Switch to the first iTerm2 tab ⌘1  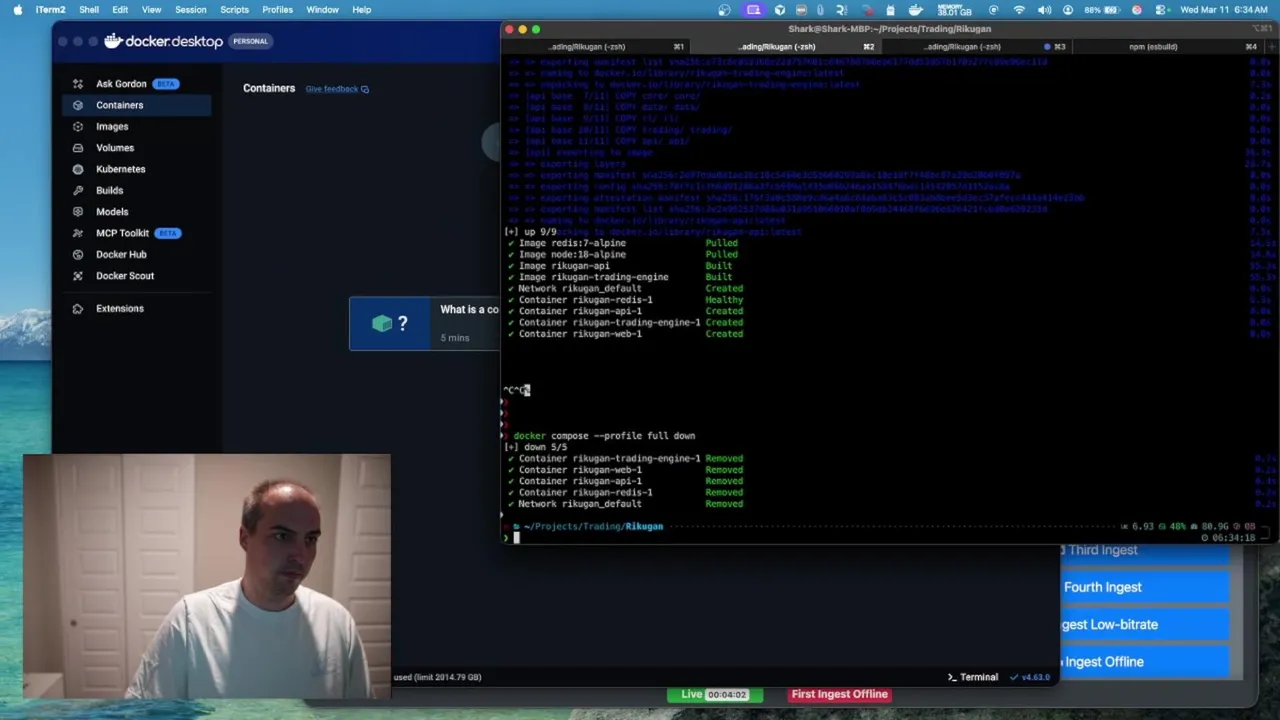point(595,47)
